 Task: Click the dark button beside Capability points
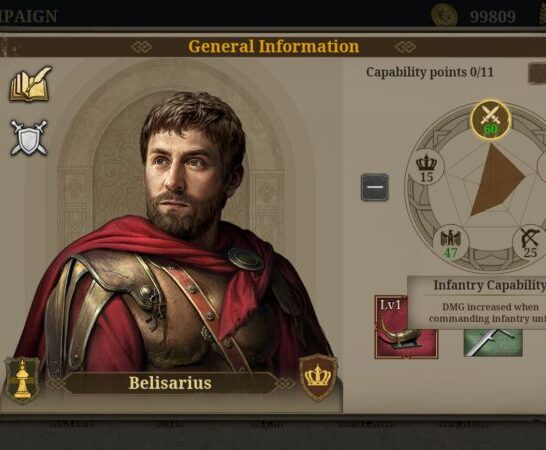537,73
